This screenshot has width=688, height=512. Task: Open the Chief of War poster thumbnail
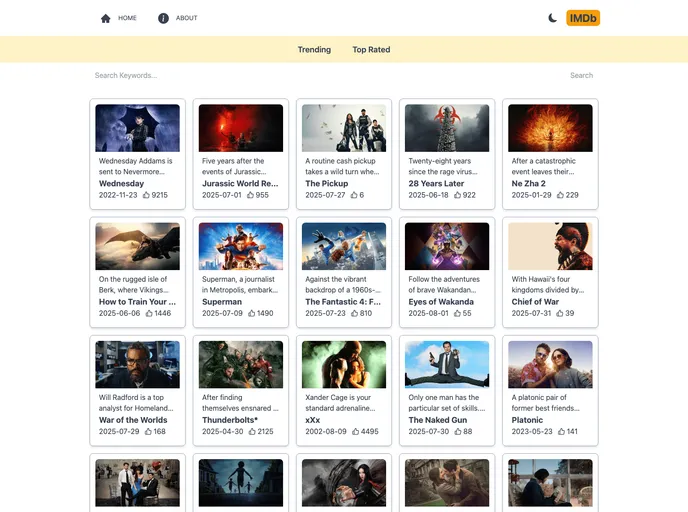click(x=550, y=246)
